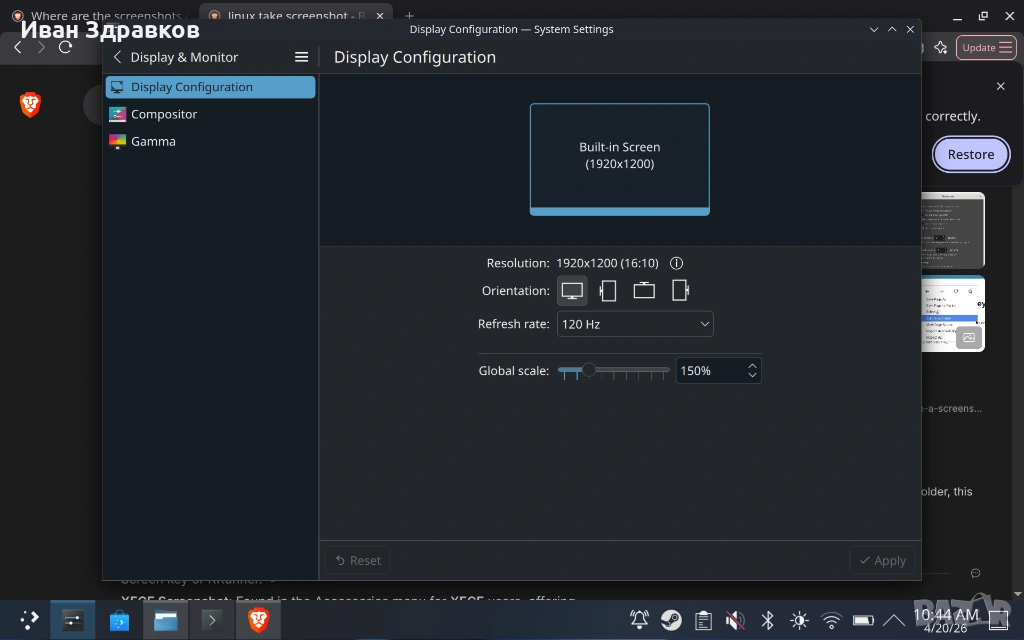Increase global scale with up arrow
This screenshot has height=640, width=1024.
(752, 366)
